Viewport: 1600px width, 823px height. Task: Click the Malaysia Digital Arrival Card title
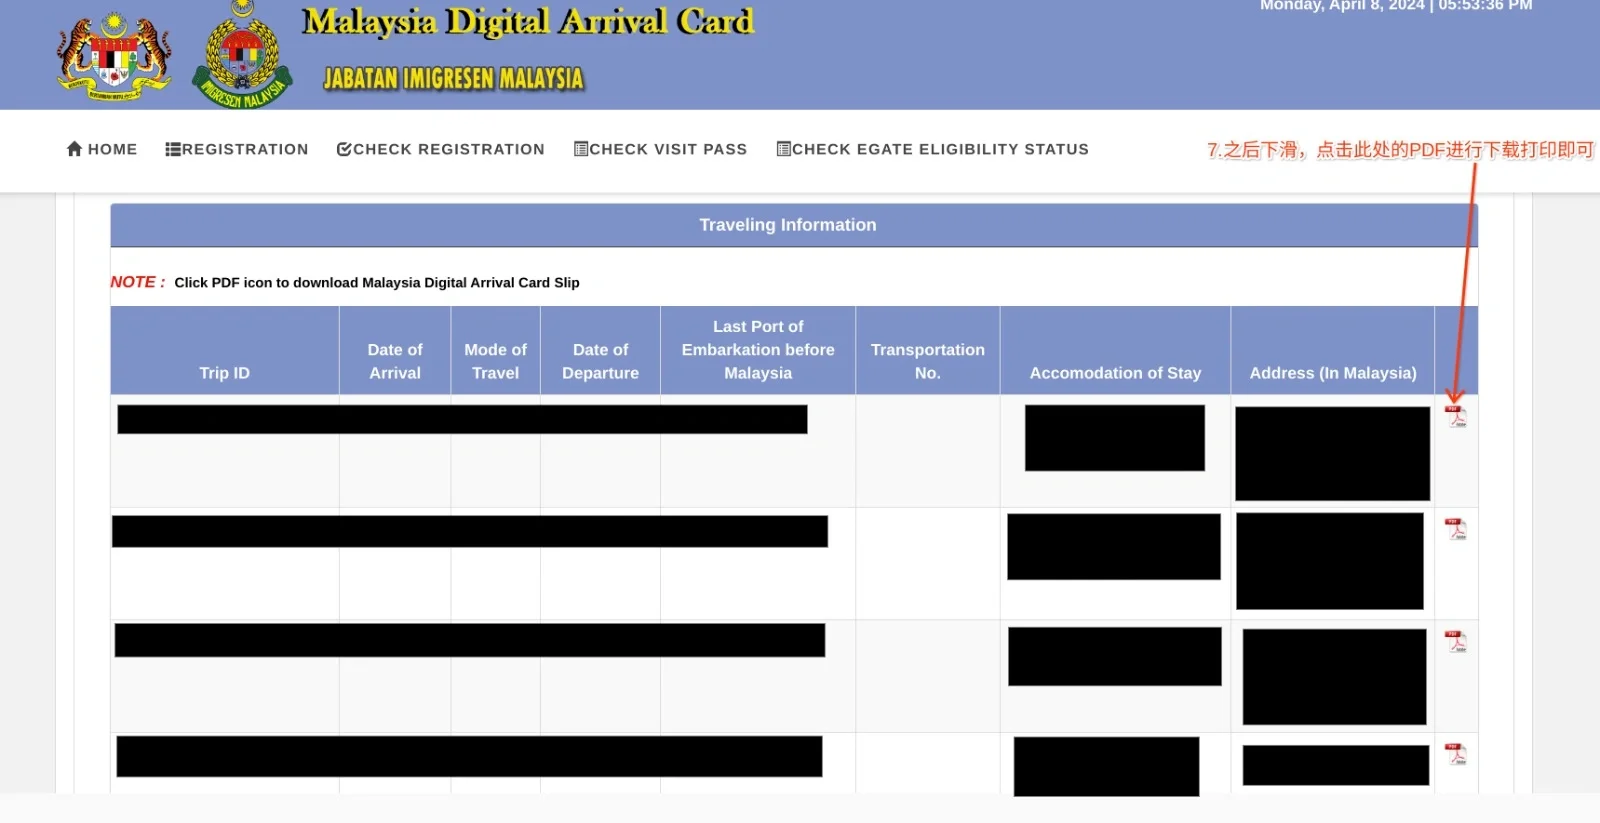coord(528,22)
